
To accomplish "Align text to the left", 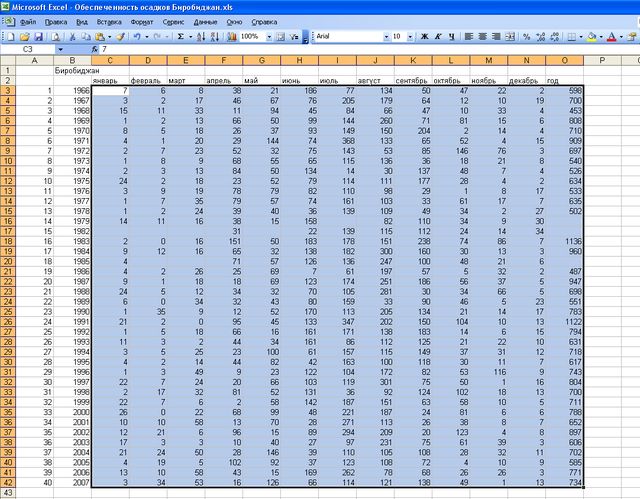I will point(469,37).
